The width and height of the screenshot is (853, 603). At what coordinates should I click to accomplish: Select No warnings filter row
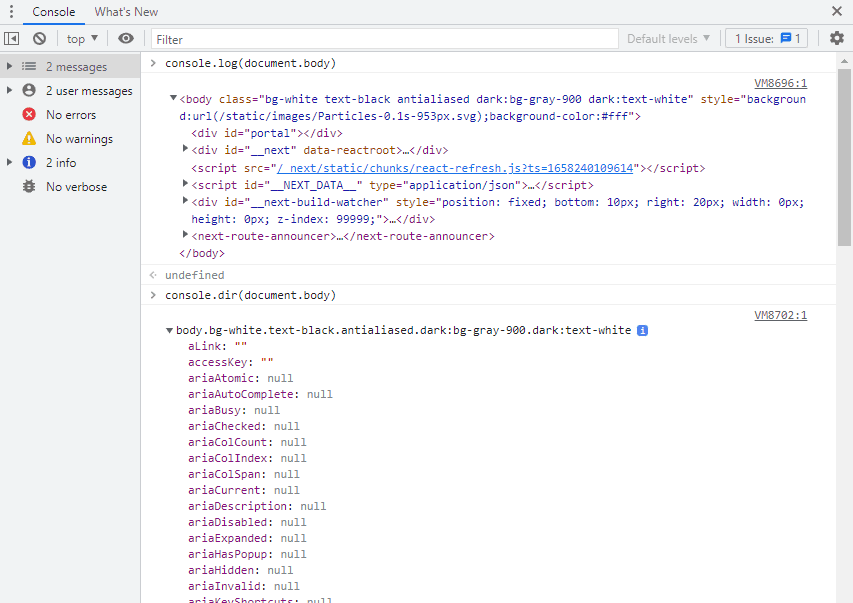pos(70,138)
